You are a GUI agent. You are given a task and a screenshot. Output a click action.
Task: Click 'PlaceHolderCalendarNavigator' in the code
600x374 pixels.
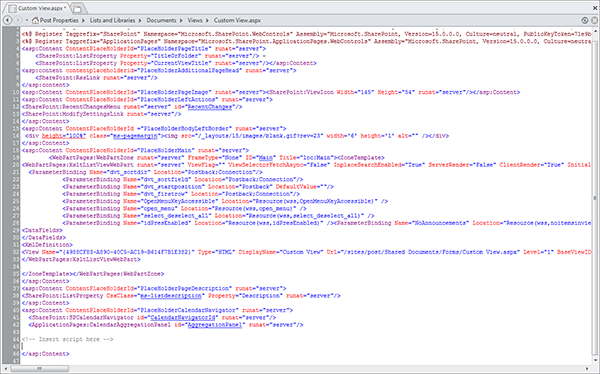[x=188, y=310]
